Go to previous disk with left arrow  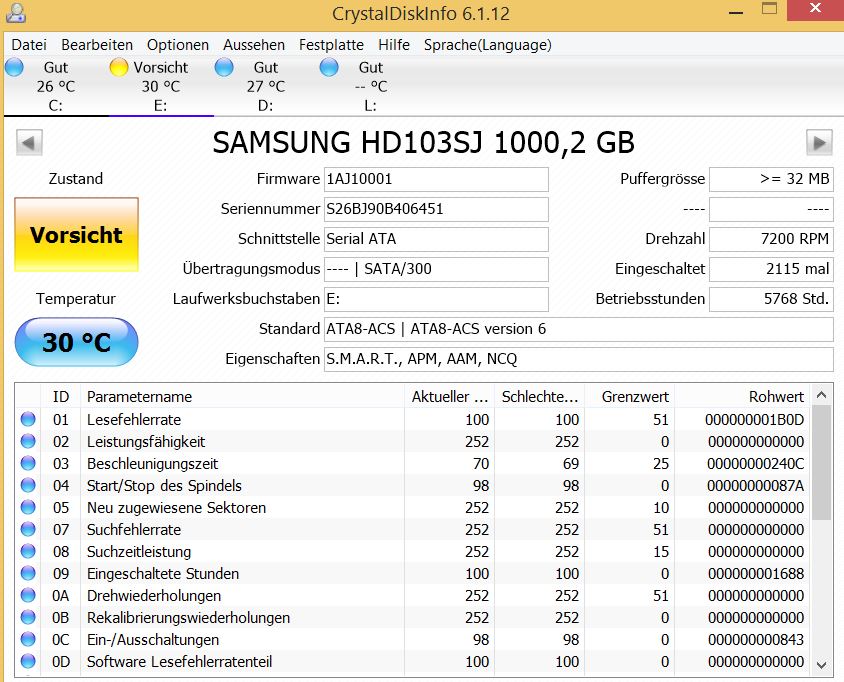29,143
